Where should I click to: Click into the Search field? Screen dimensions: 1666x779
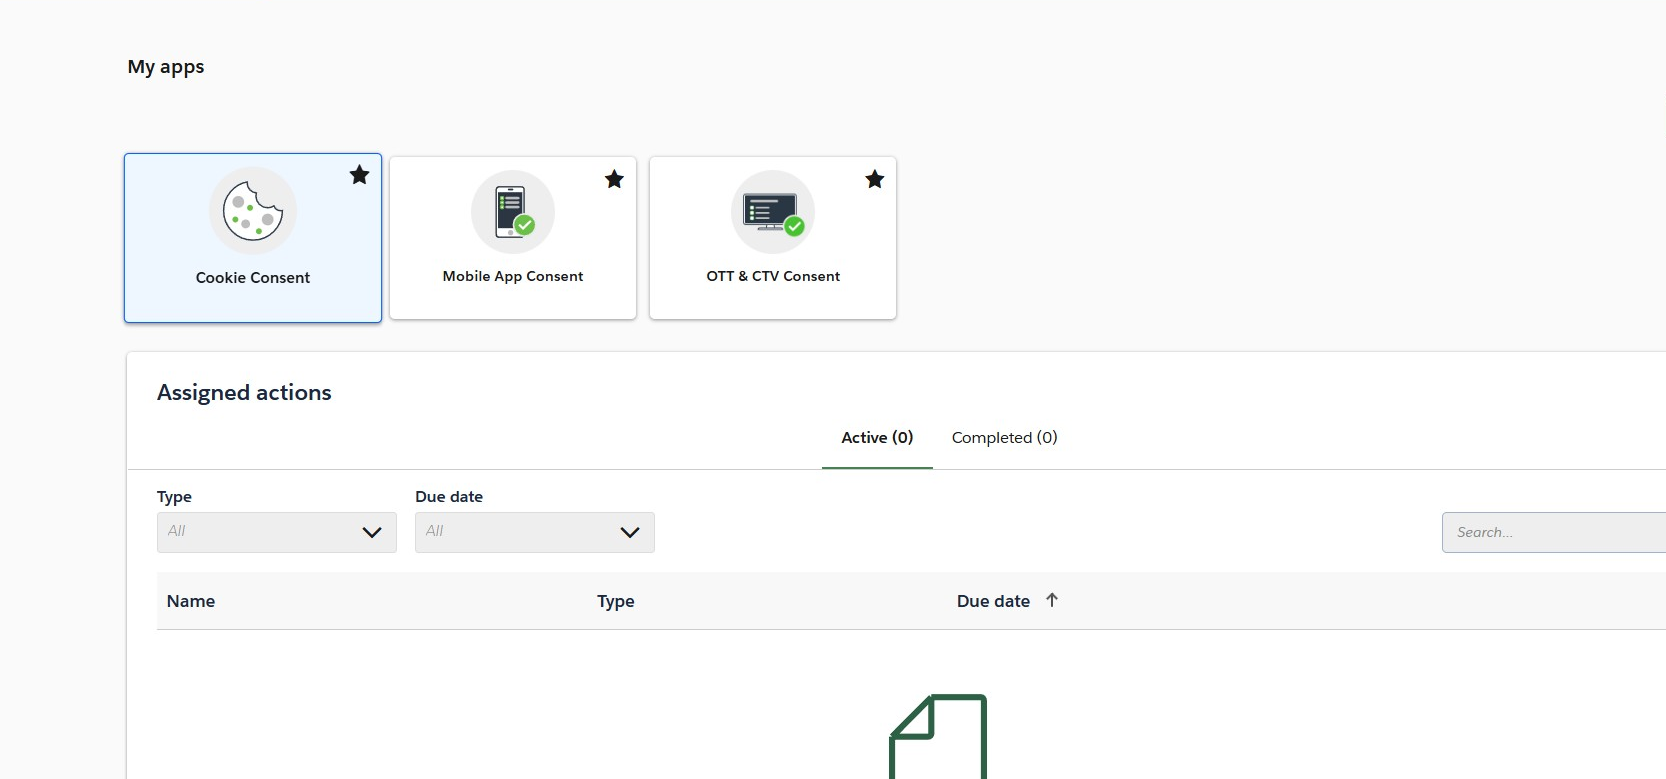tap(1554, 532)
